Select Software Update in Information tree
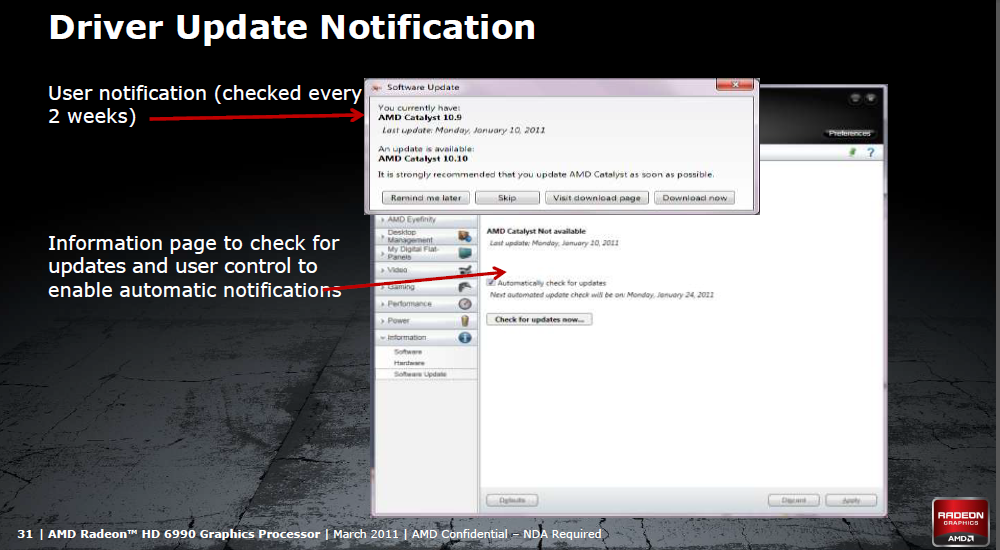The width and height of the screenshot is (1000, 550). pyautogui.click(x=420, y=374)
